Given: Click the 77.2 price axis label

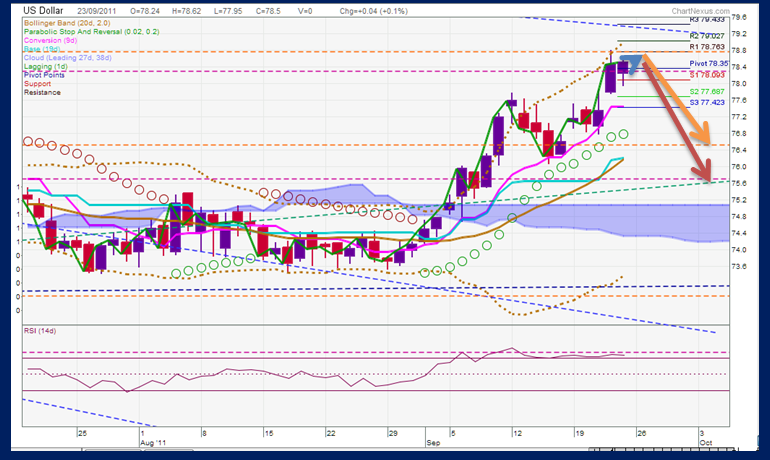Looking at the screenshot, I should [739, 117].
